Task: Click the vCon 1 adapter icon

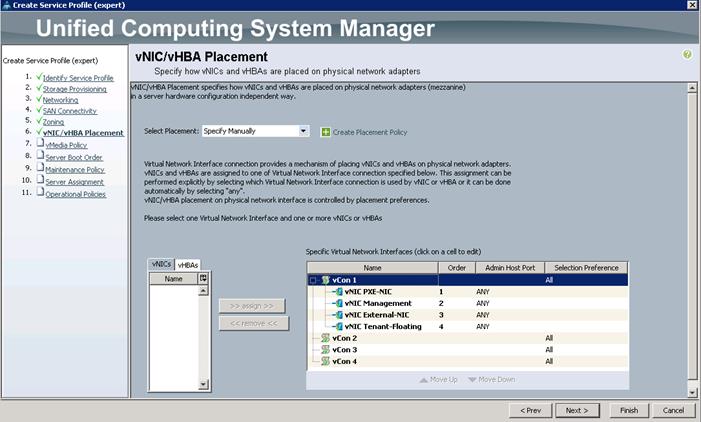Action: coord(325,280)
